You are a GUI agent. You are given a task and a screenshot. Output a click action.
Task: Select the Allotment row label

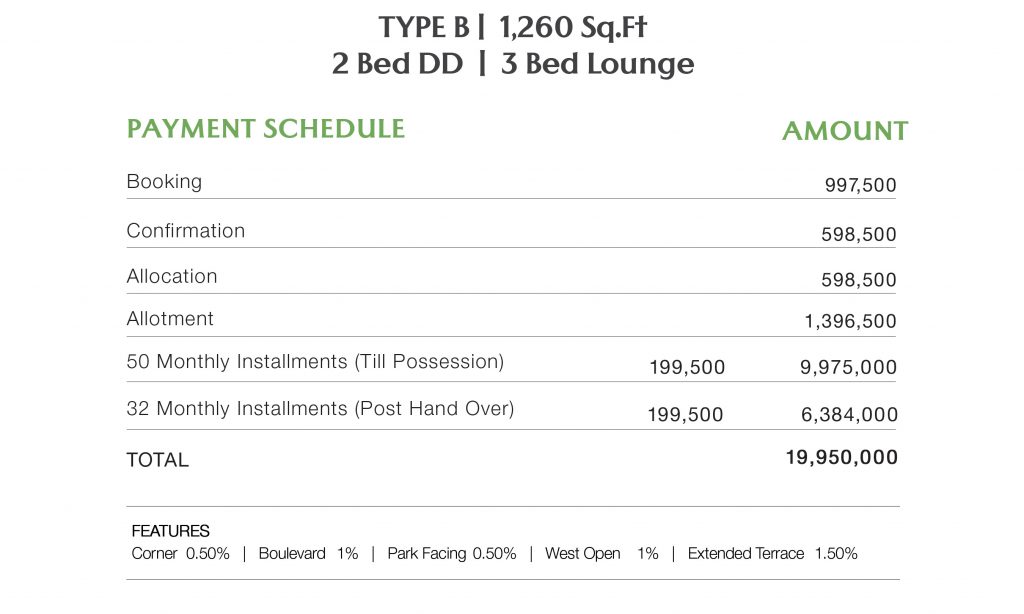pyautogui.click(x=170, y=320)
